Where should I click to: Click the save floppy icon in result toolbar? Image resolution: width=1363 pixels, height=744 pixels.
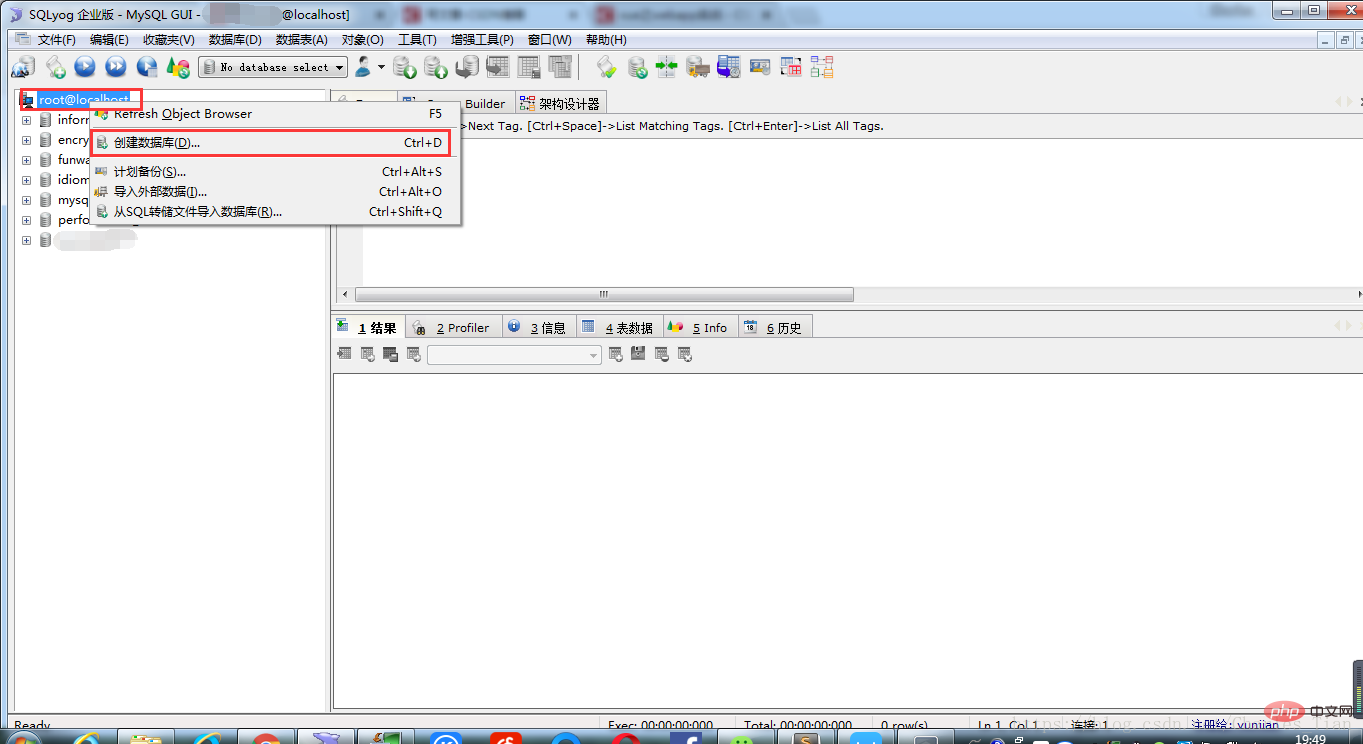pos(638,354)
